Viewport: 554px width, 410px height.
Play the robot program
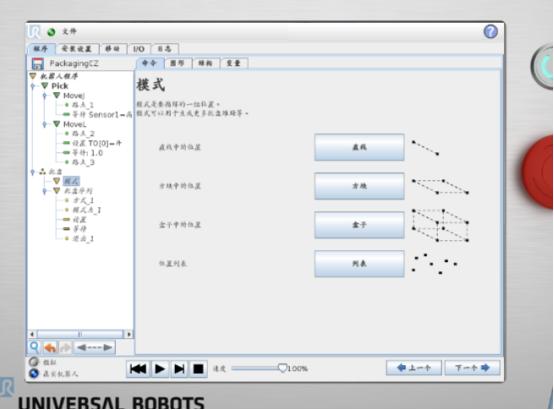click(160, 369)
